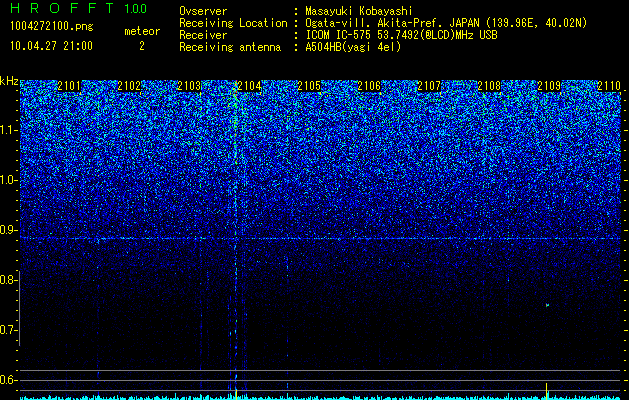Click the time marker 2109

[549, 86]
